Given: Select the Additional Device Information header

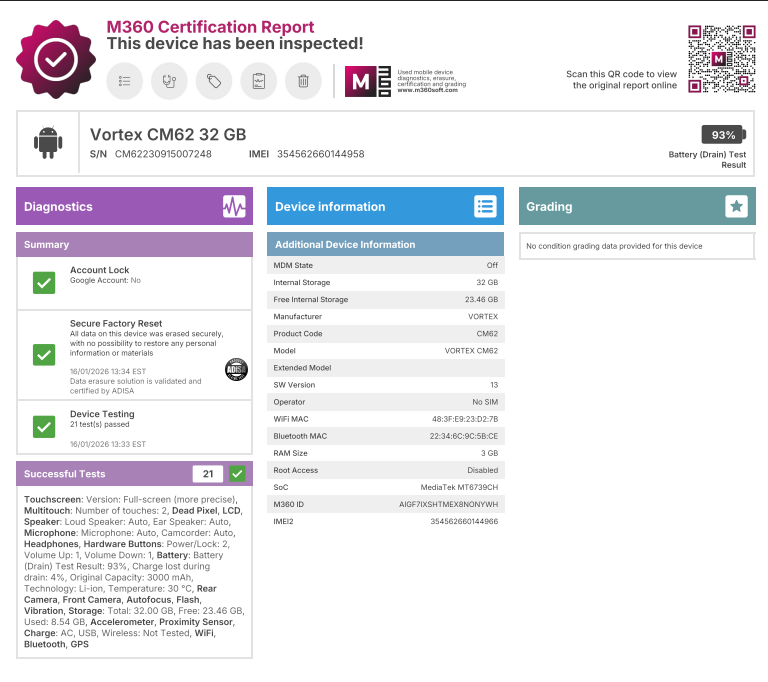Looking at the screenshot, I should pyautogui.click(x=385, y=244).
